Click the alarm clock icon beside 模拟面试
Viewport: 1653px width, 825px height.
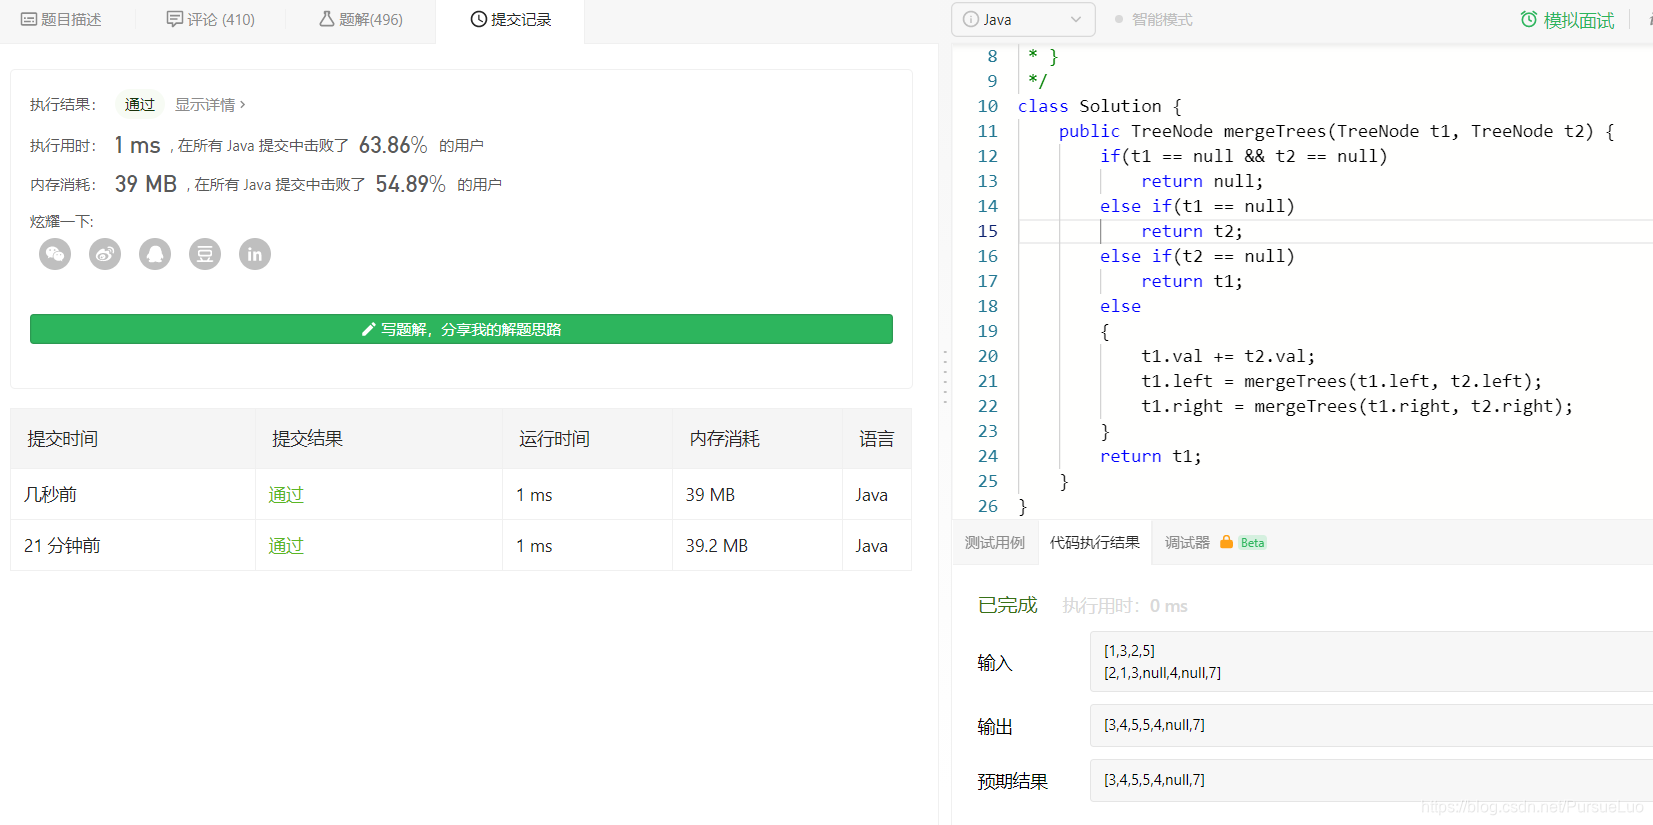[x=1528, y=19]
